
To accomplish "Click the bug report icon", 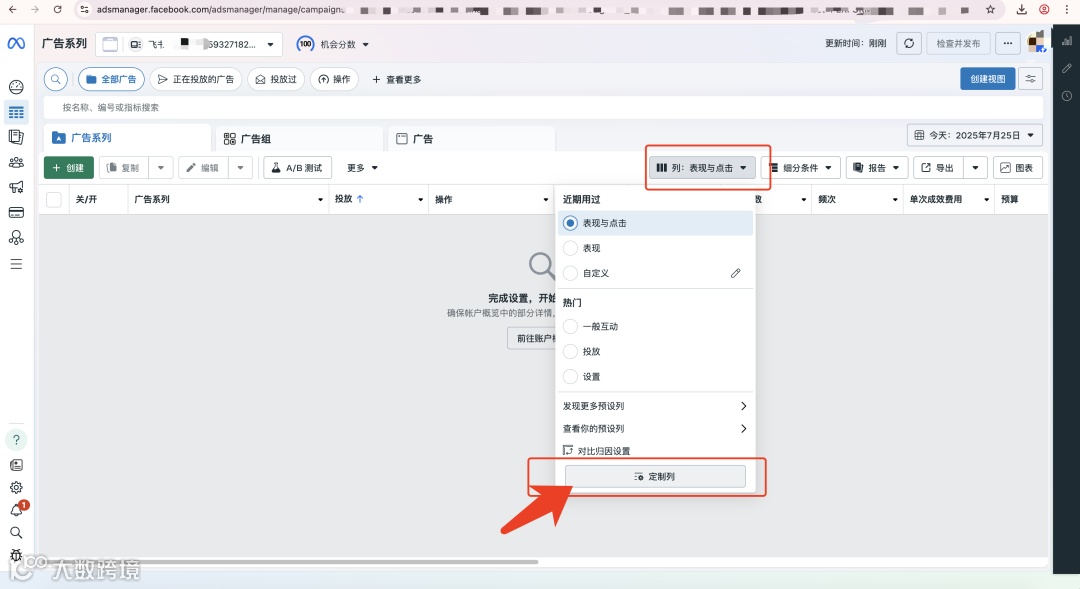I will (x=16, y=555).
